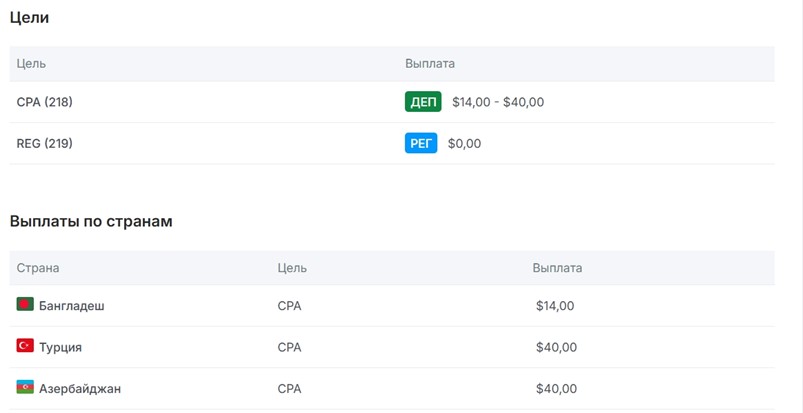Image resolution: width=803 pixels, height=413 pixels.
Task: Click Выплата header in the goals table
Action: click(x=430, y=63)
